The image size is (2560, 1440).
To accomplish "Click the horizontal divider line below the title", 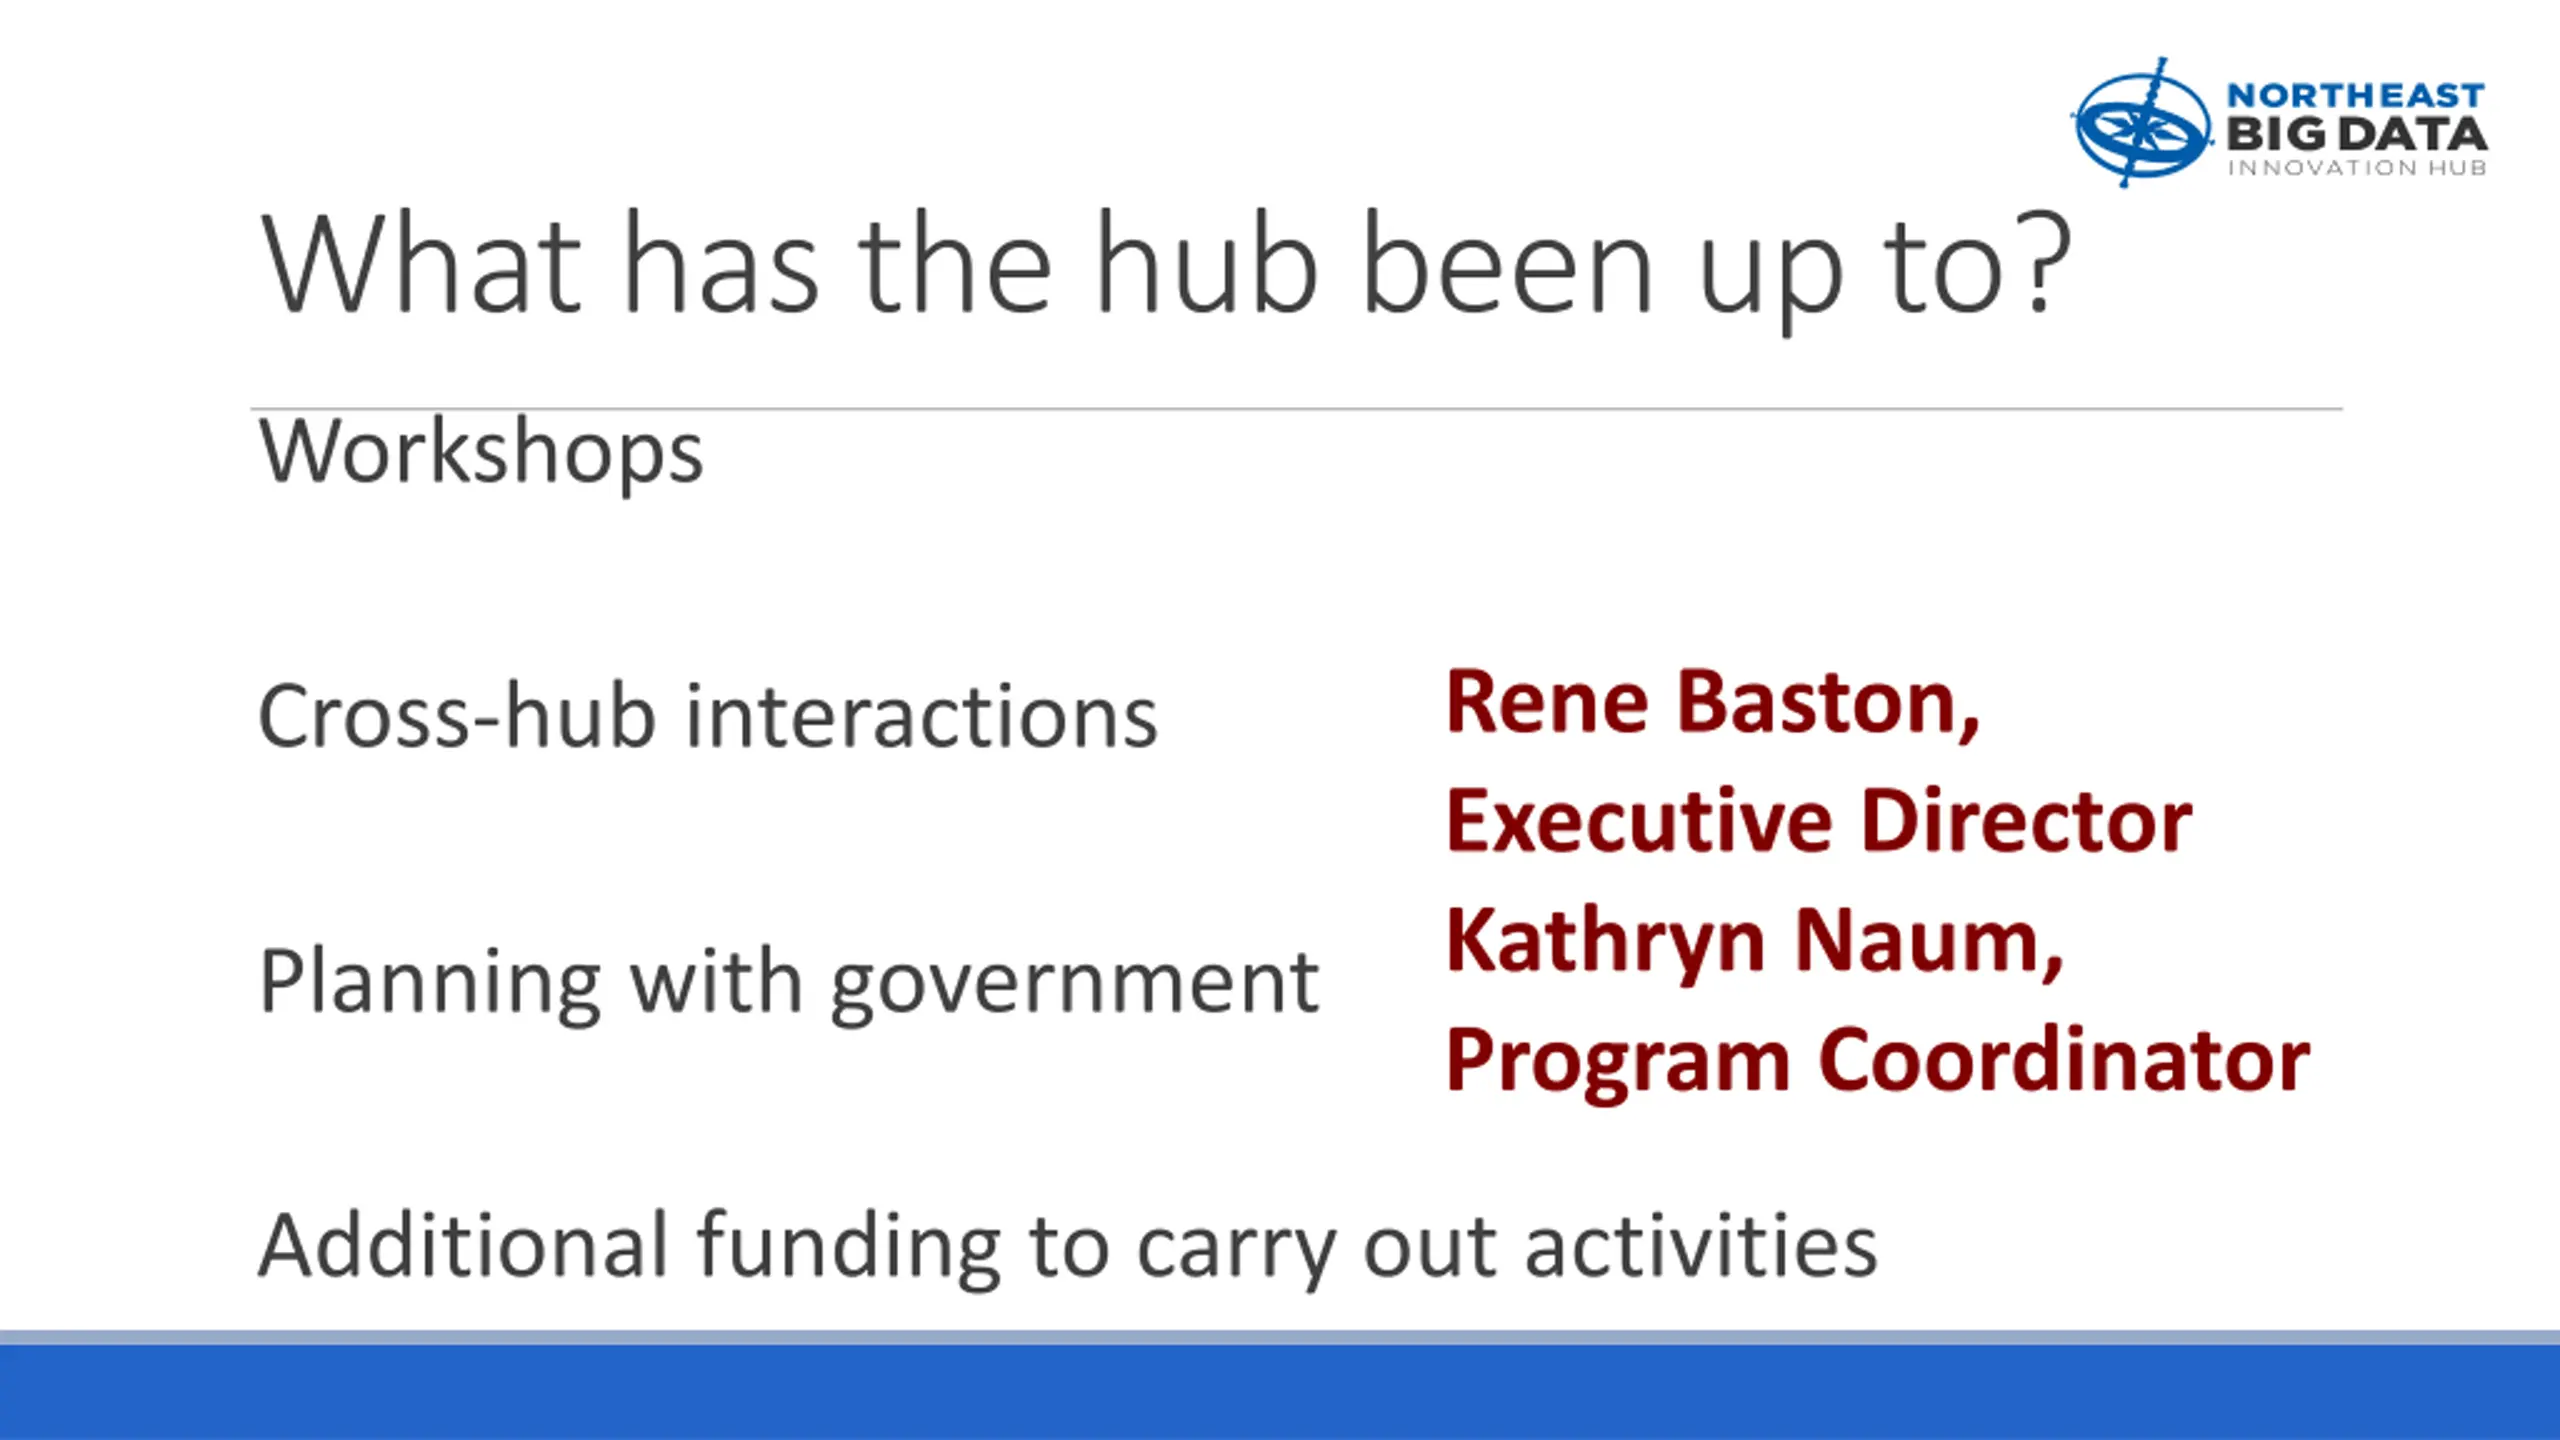I will click(1296, 409).
